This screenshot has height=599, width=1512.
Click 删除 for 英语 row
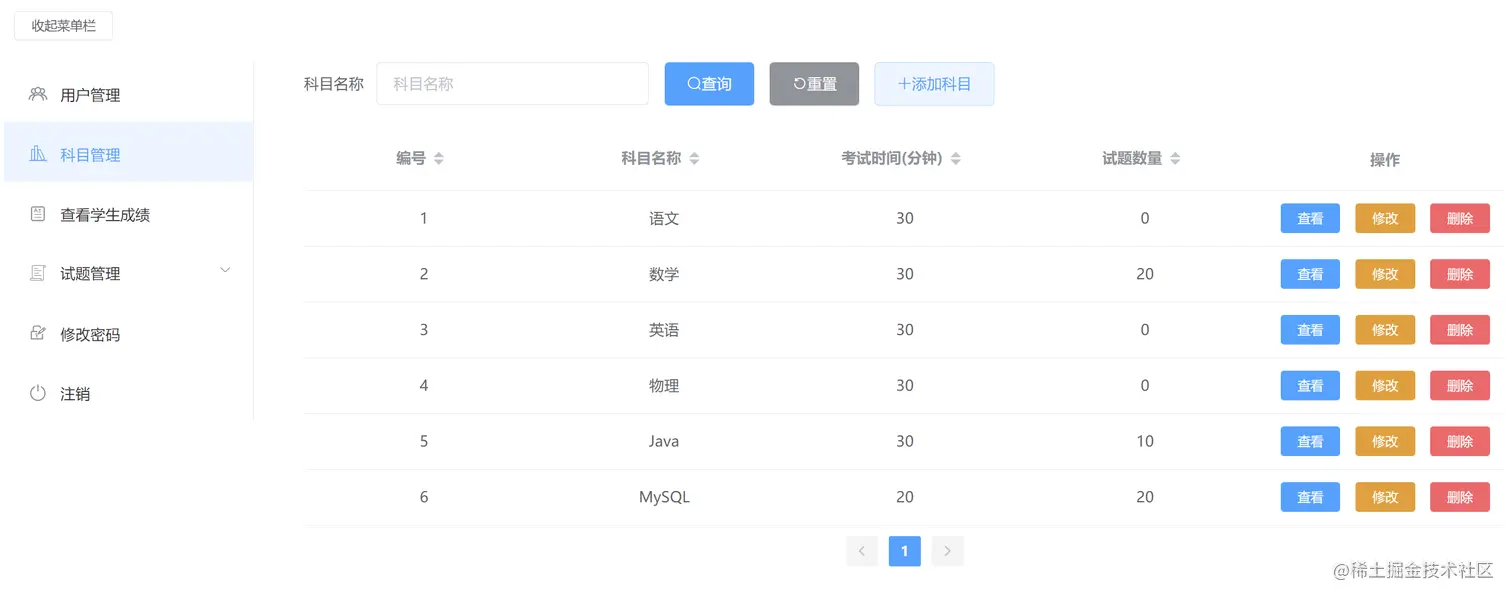click(x=1460, y=330)
